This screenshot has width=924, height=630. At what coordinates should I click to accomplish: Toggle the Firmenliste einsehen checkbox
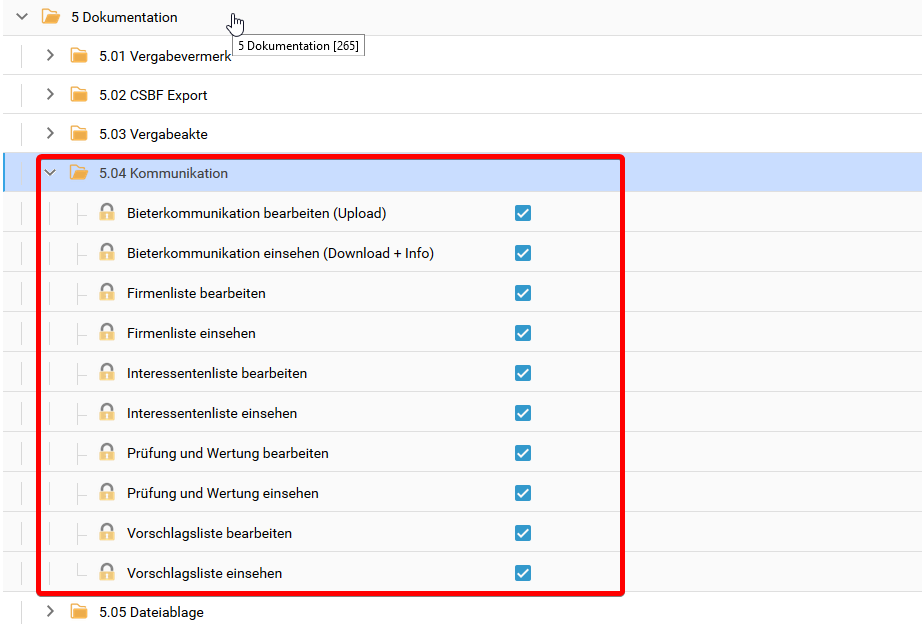tap(522, 333)
